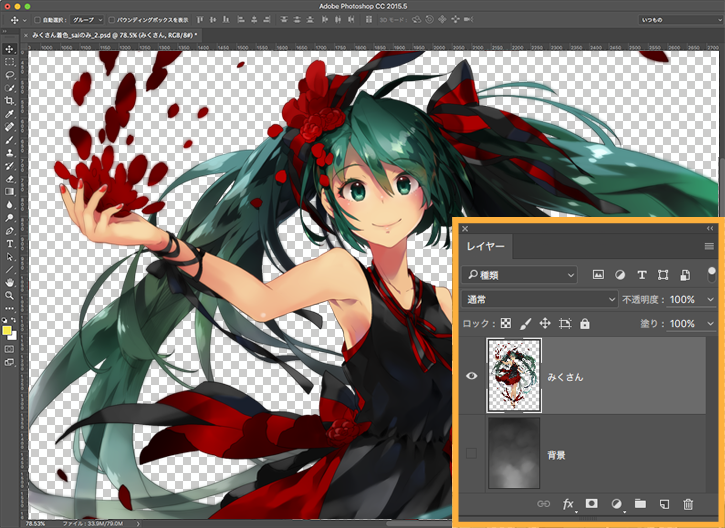Image resolution: width=725 pixels, height=528 pixels.
Task: Open the 種類 layer filter dropdown
Action: tap(519, 275)
